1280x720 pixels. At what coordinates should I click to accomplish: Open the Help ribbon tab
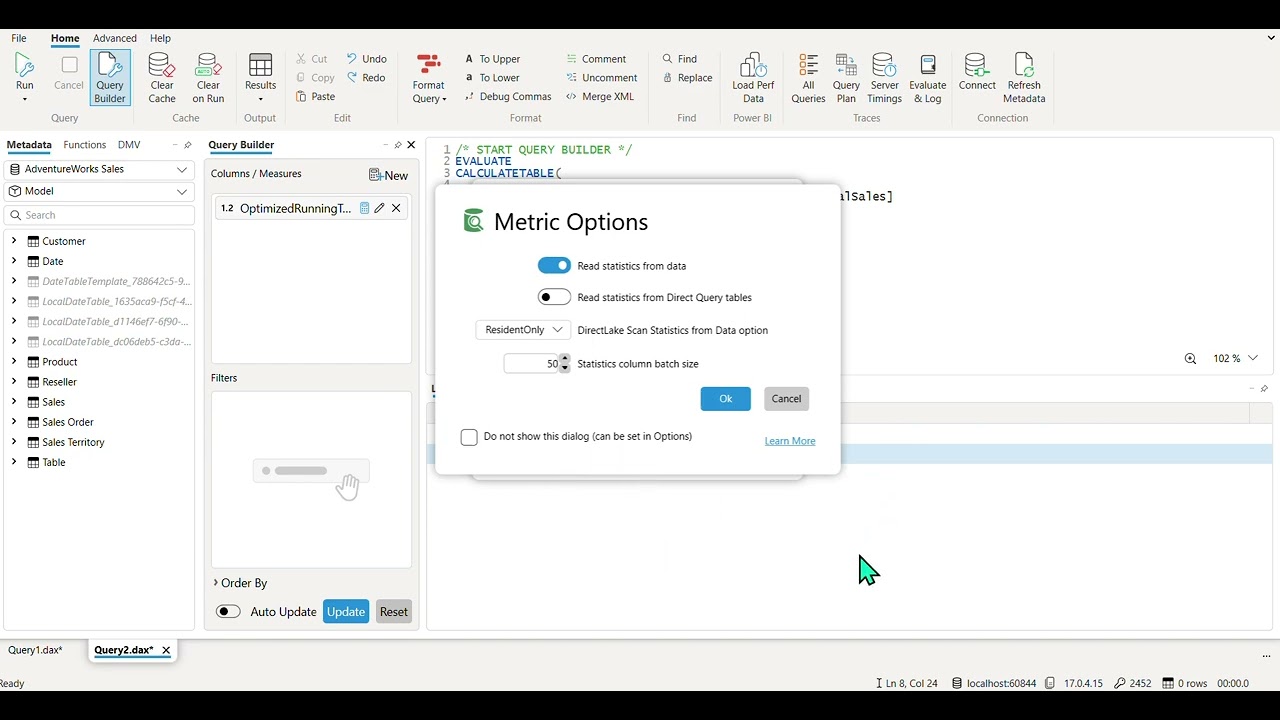160,38
